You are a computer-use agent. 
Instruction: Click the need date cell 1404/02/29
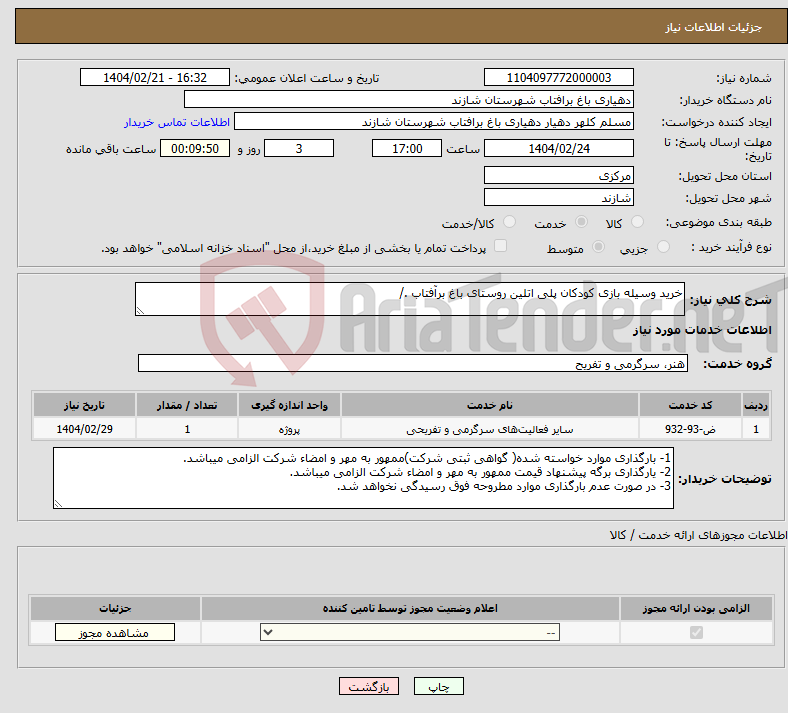point(84,429)
